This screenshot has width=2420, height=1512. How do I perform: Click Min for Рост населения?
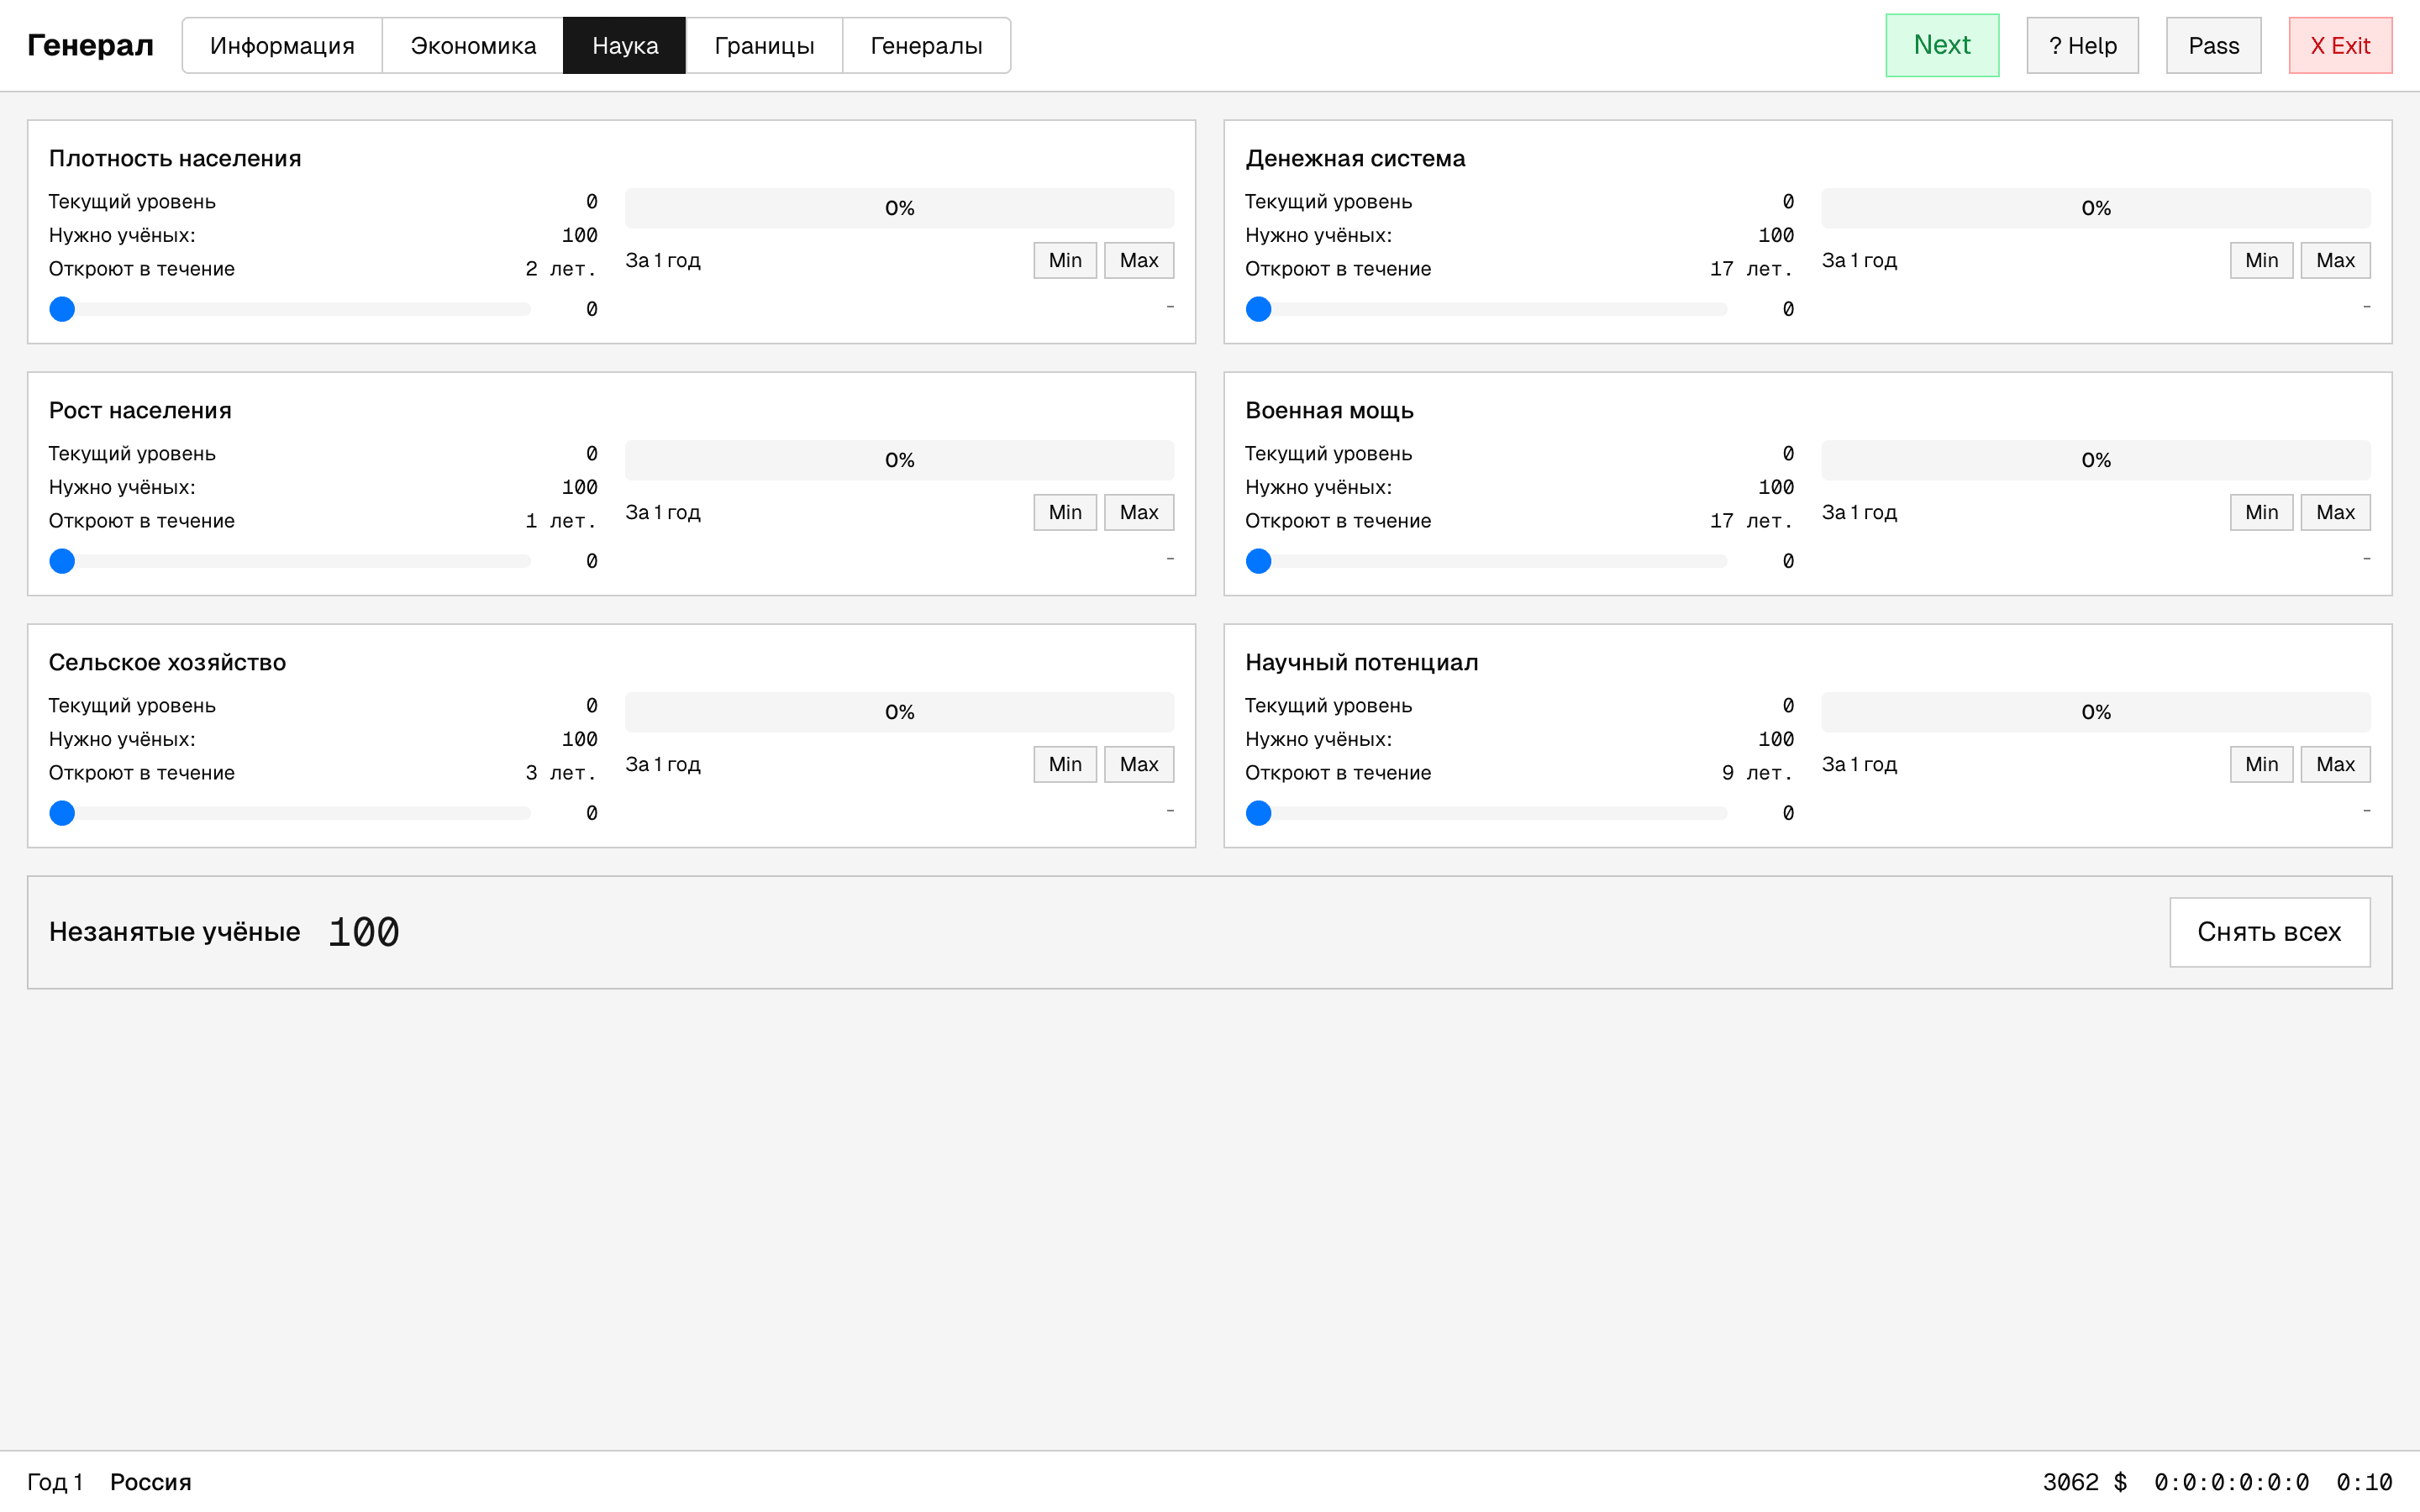1065,512
